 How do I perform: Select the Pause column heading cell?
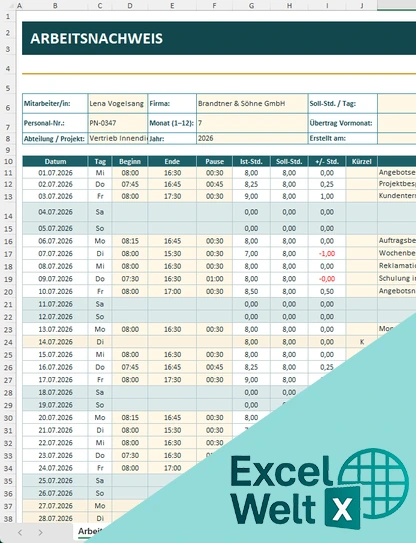(214, 161)
